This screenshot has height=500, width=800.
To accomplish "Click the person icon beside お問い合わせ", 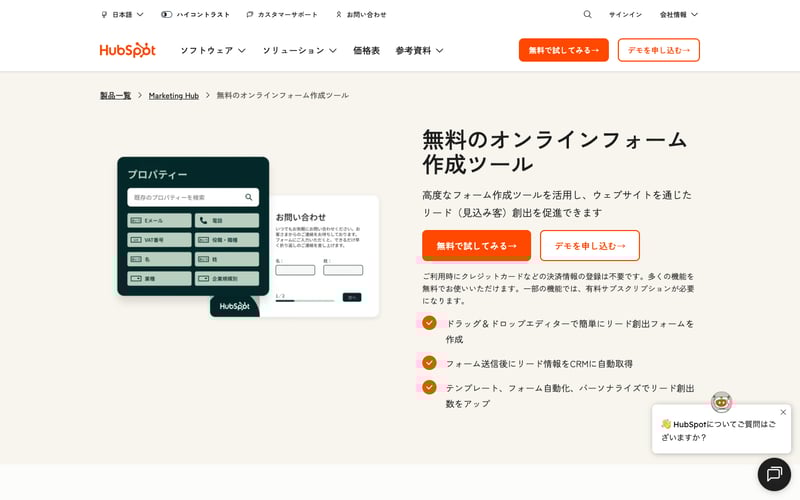I will tap(338, 15).
